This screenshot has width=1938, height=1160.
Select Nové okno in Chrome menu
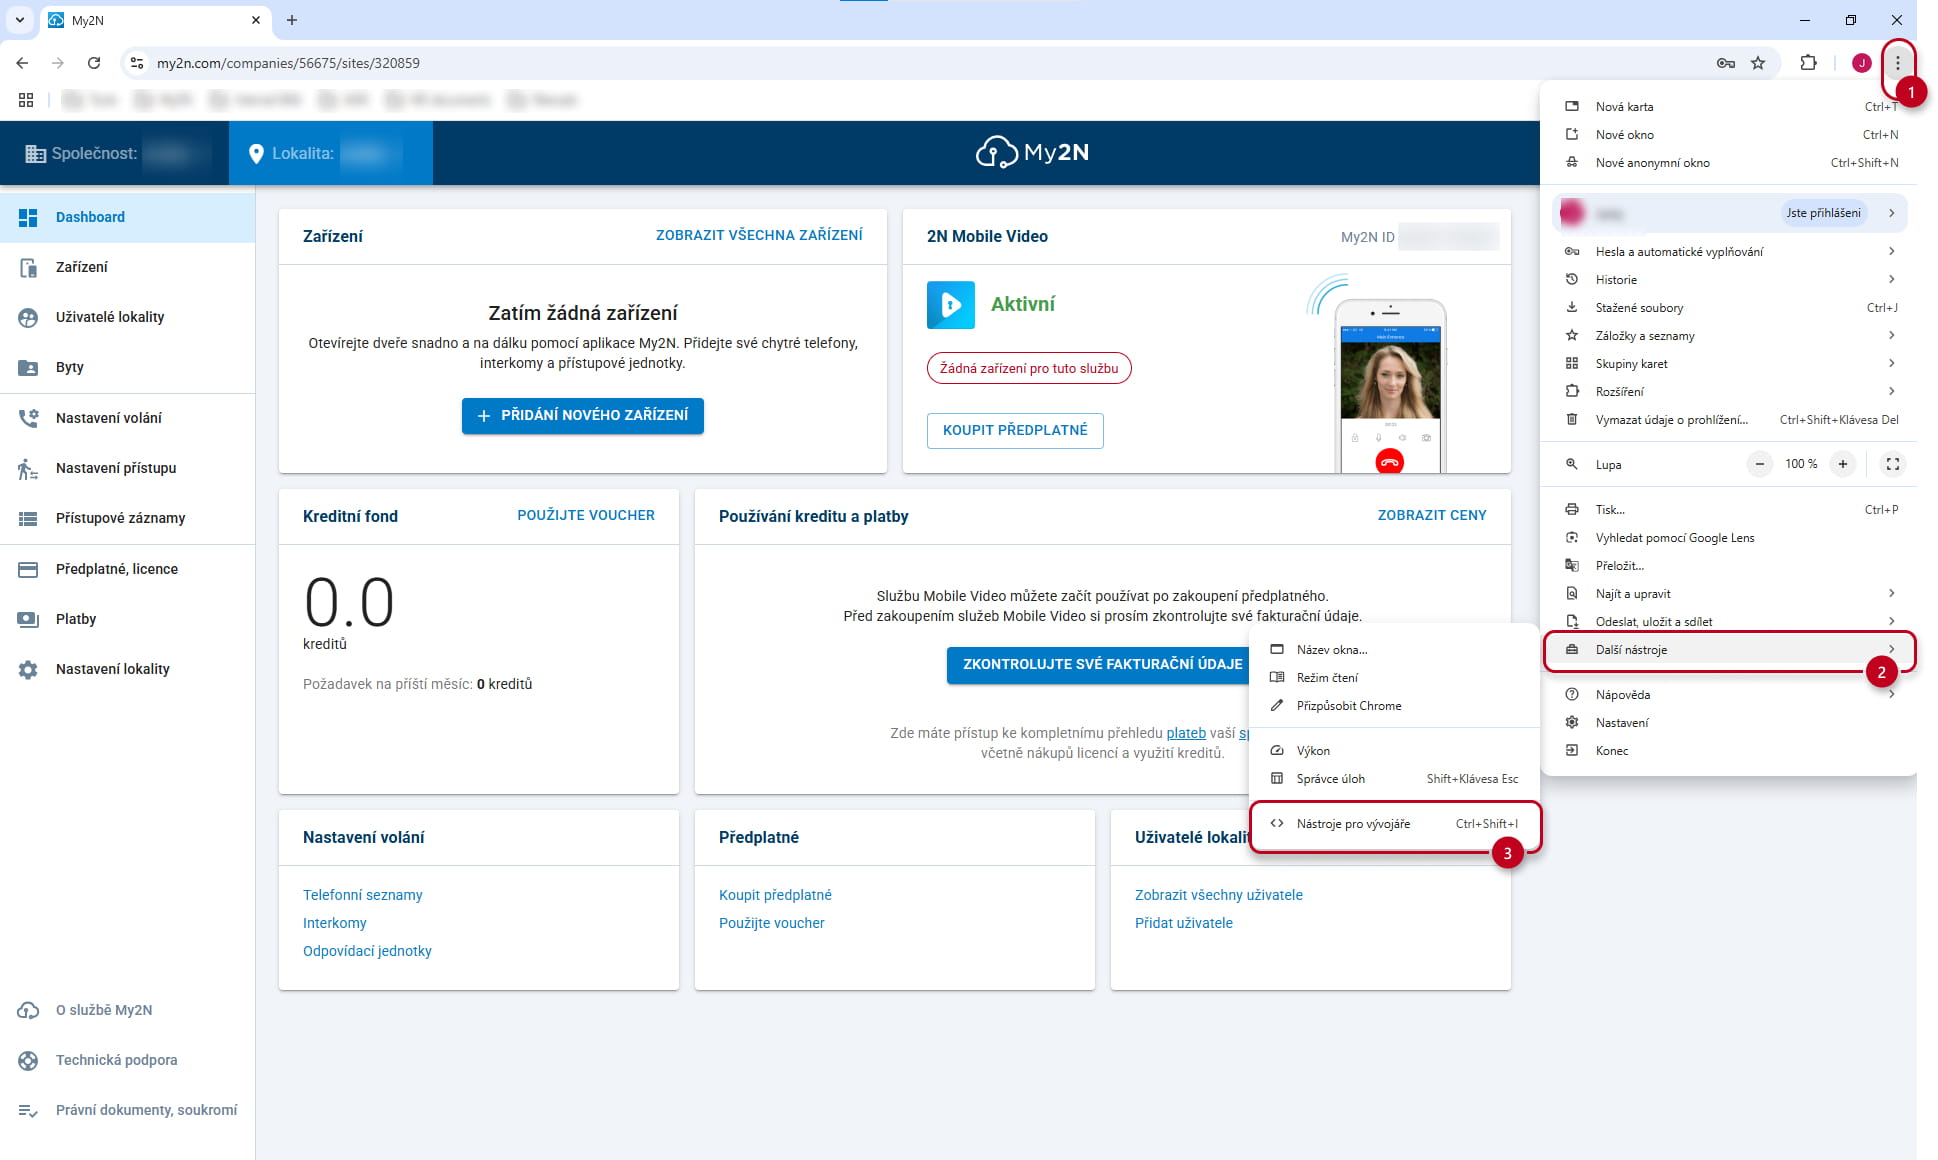1730,135
